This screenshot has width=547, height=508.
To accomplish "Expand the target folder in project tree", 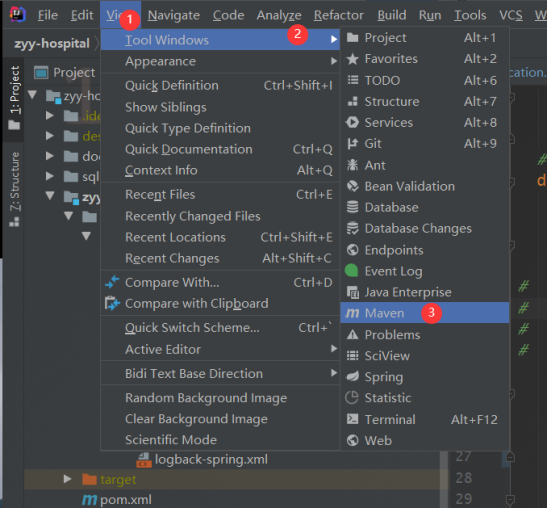I will point(67,479).
